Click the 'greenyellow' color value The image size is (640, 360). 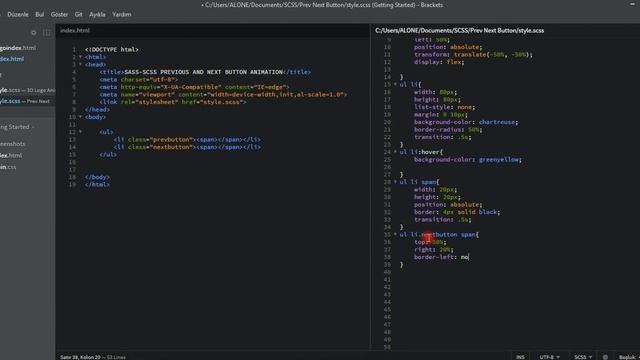point(500,160)
